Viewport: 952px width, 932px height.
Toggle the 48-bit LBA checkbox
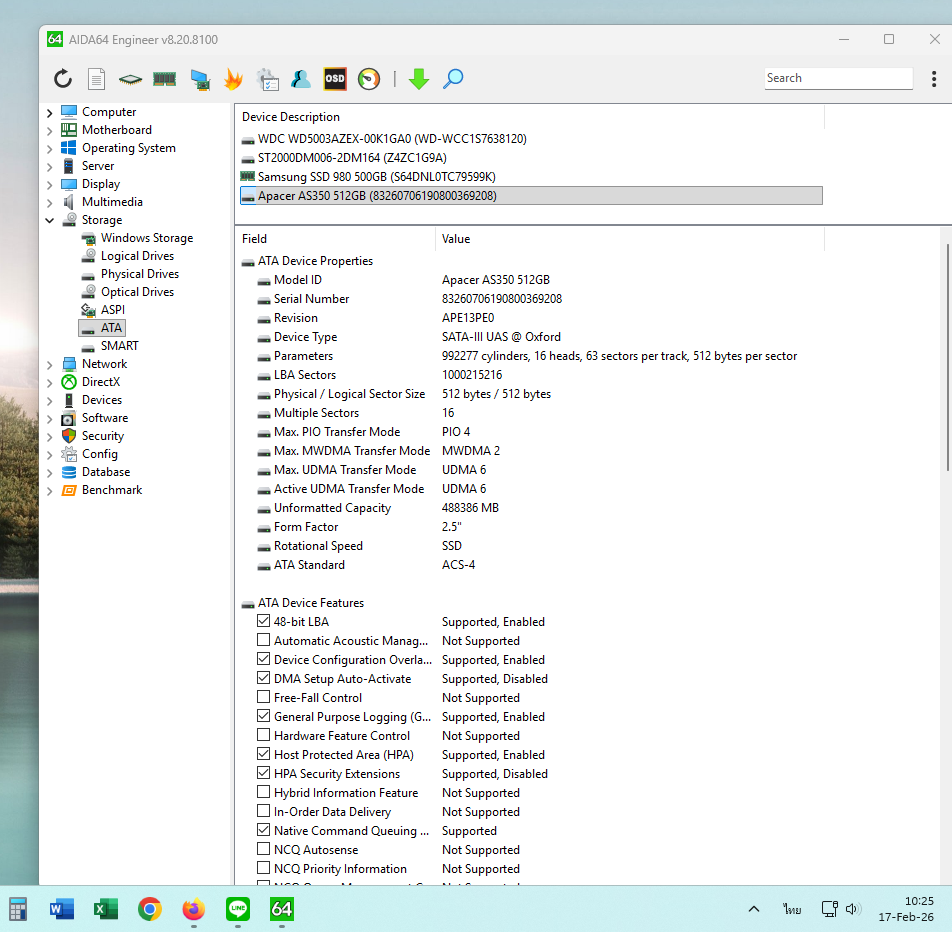pyautogui.click(x=264, y=622)
